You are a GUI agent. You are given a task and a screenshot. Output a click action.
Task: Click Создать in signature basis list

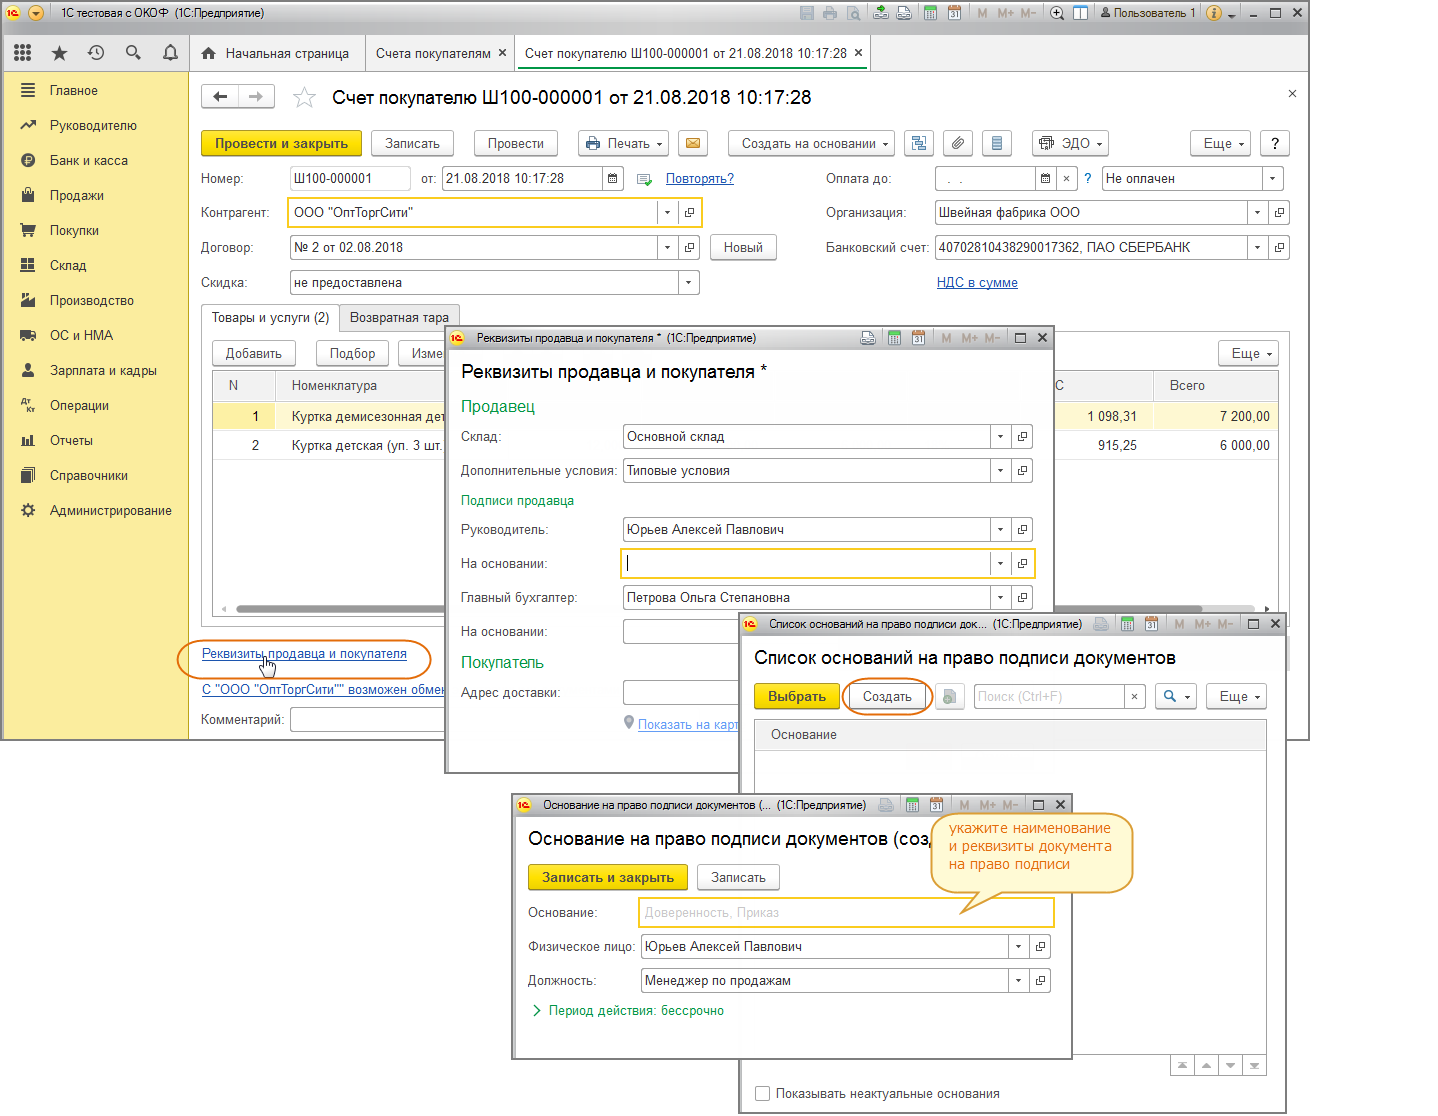(887, 696)
